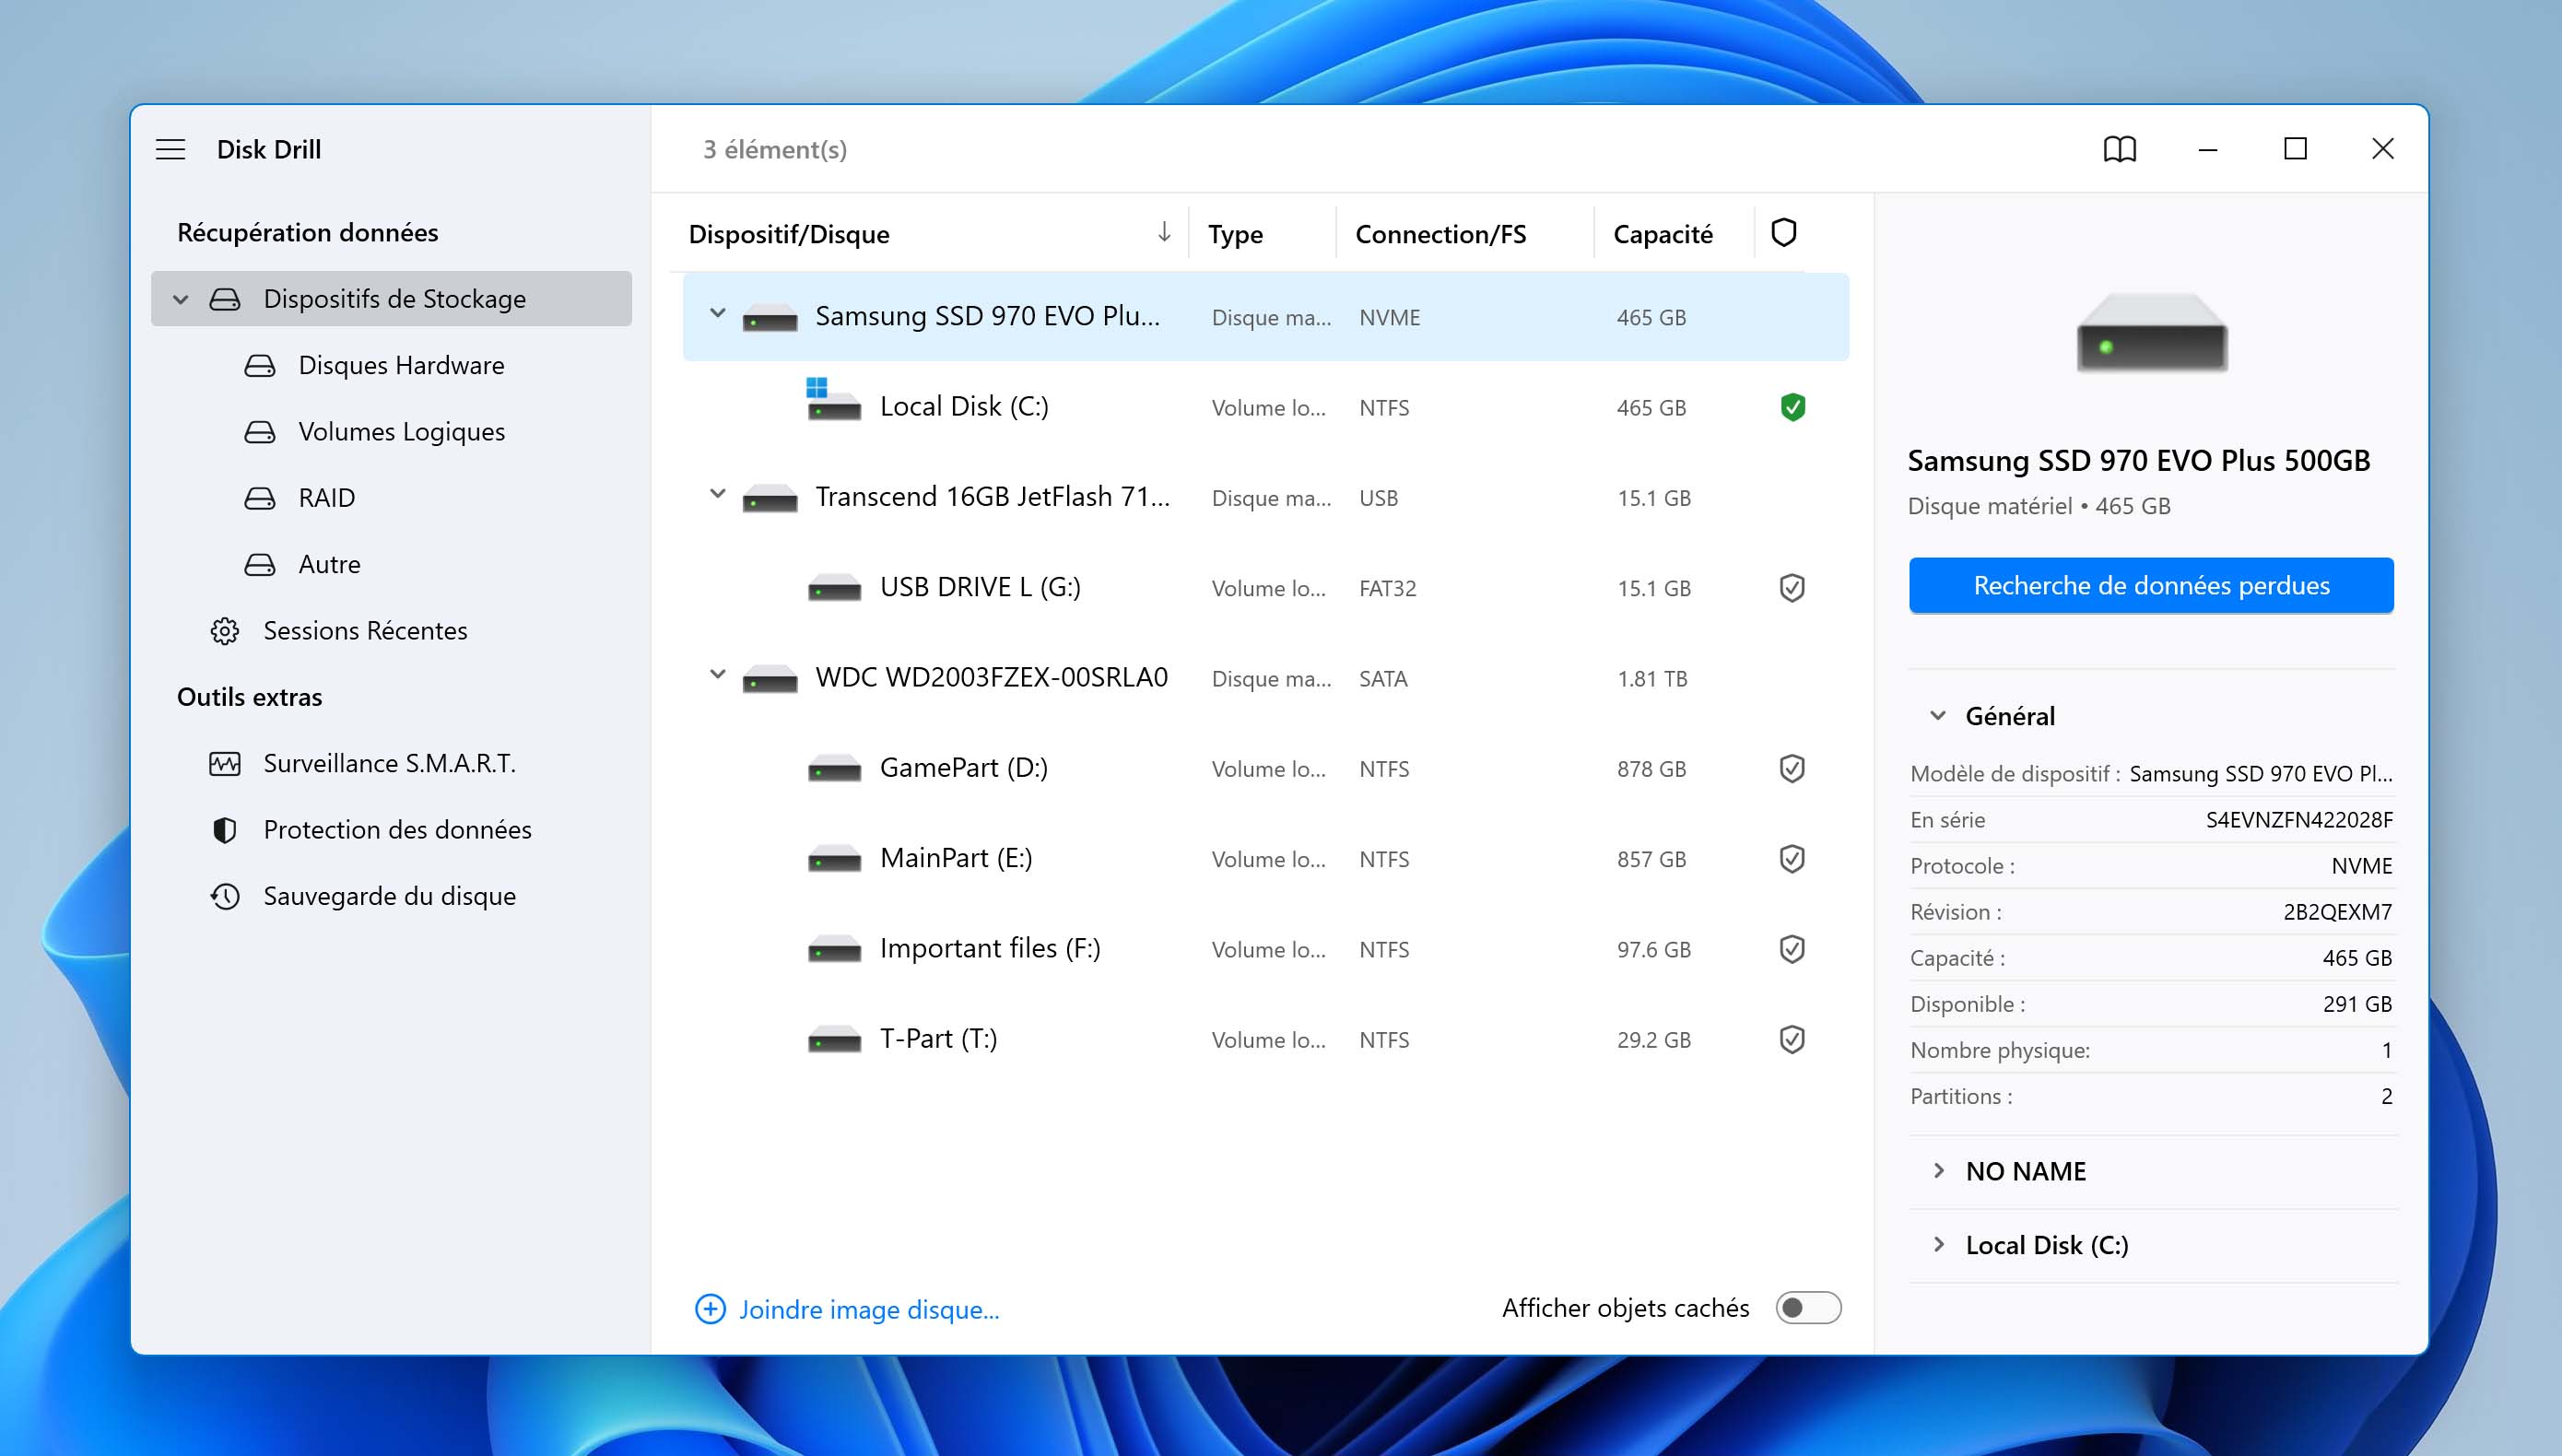Viewport: 2562px width, 1456px height.
Task: Select the USB DRIVE L (G:) row
Action: click(x=1265, y=588)
